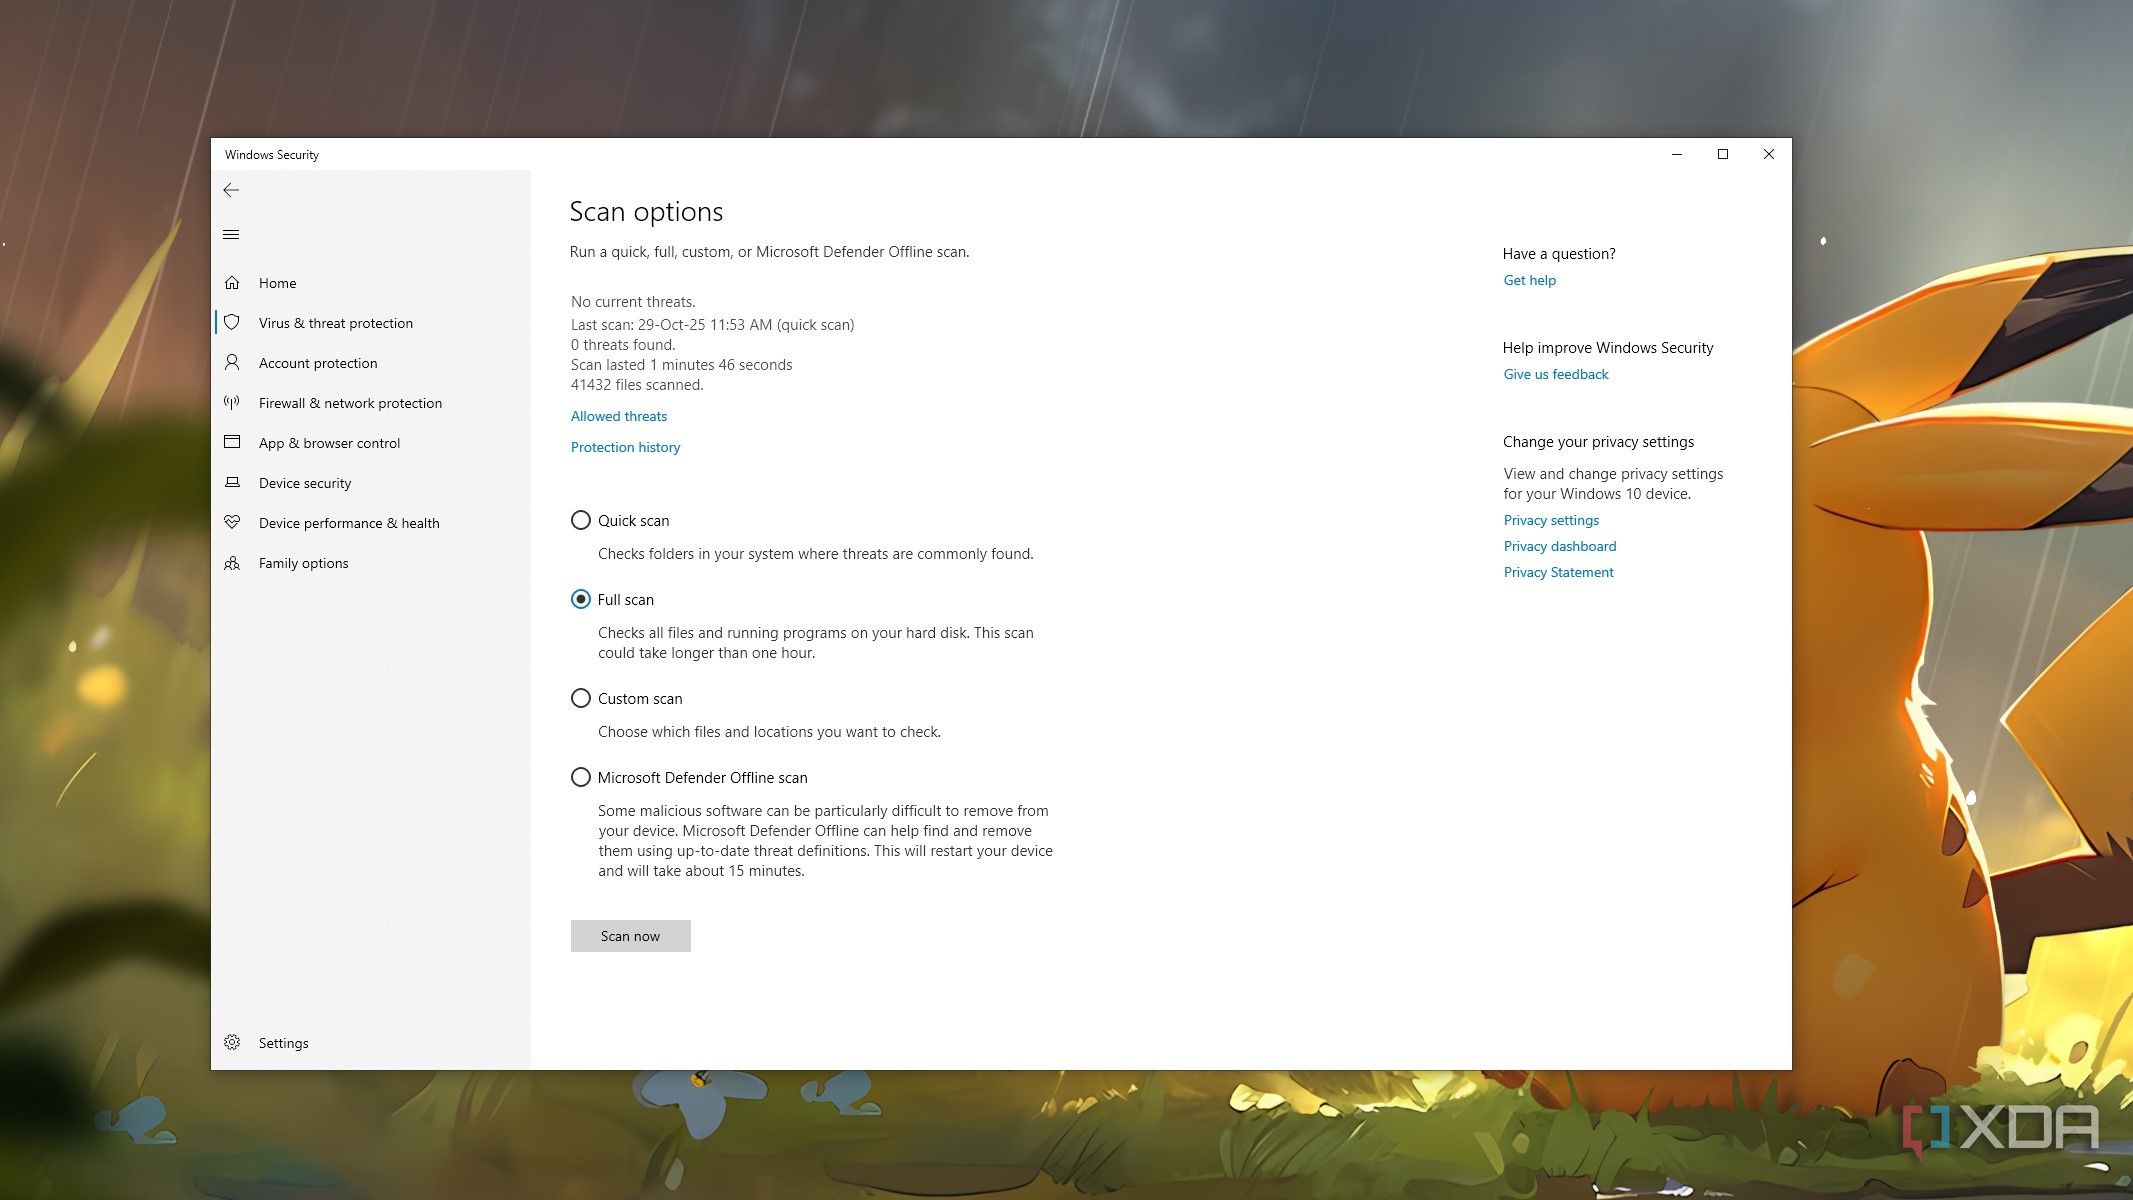The height and width of the screenshot is (1200, 2133).
Task: Click the App & browser control window icon
Action: click(x=232, y=442)
